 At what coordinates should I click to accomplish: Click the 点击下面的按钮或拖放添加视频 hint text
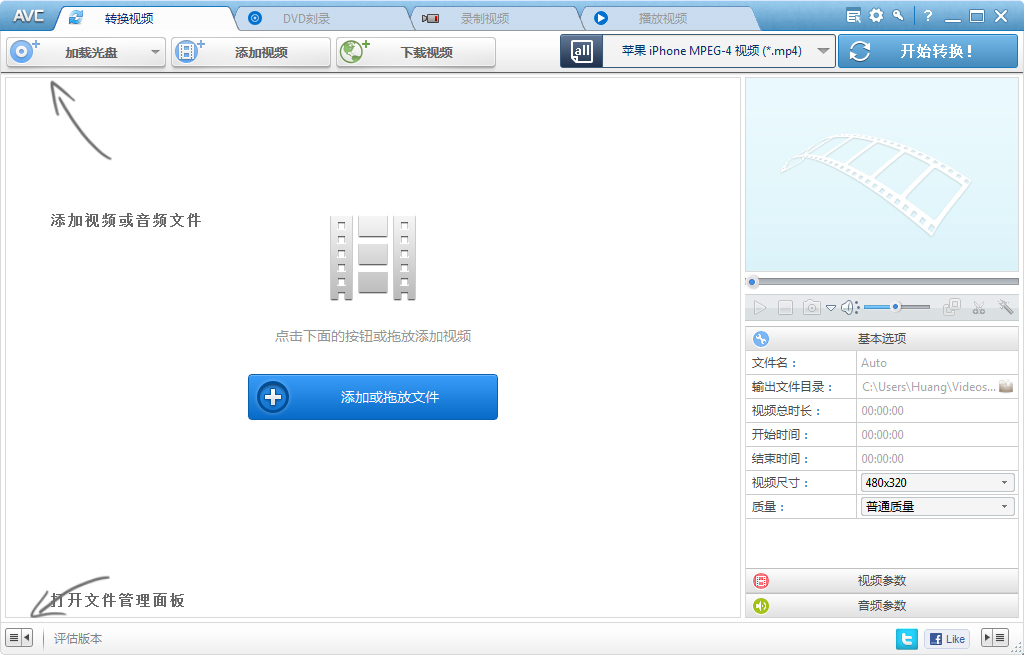coord(373,336)
